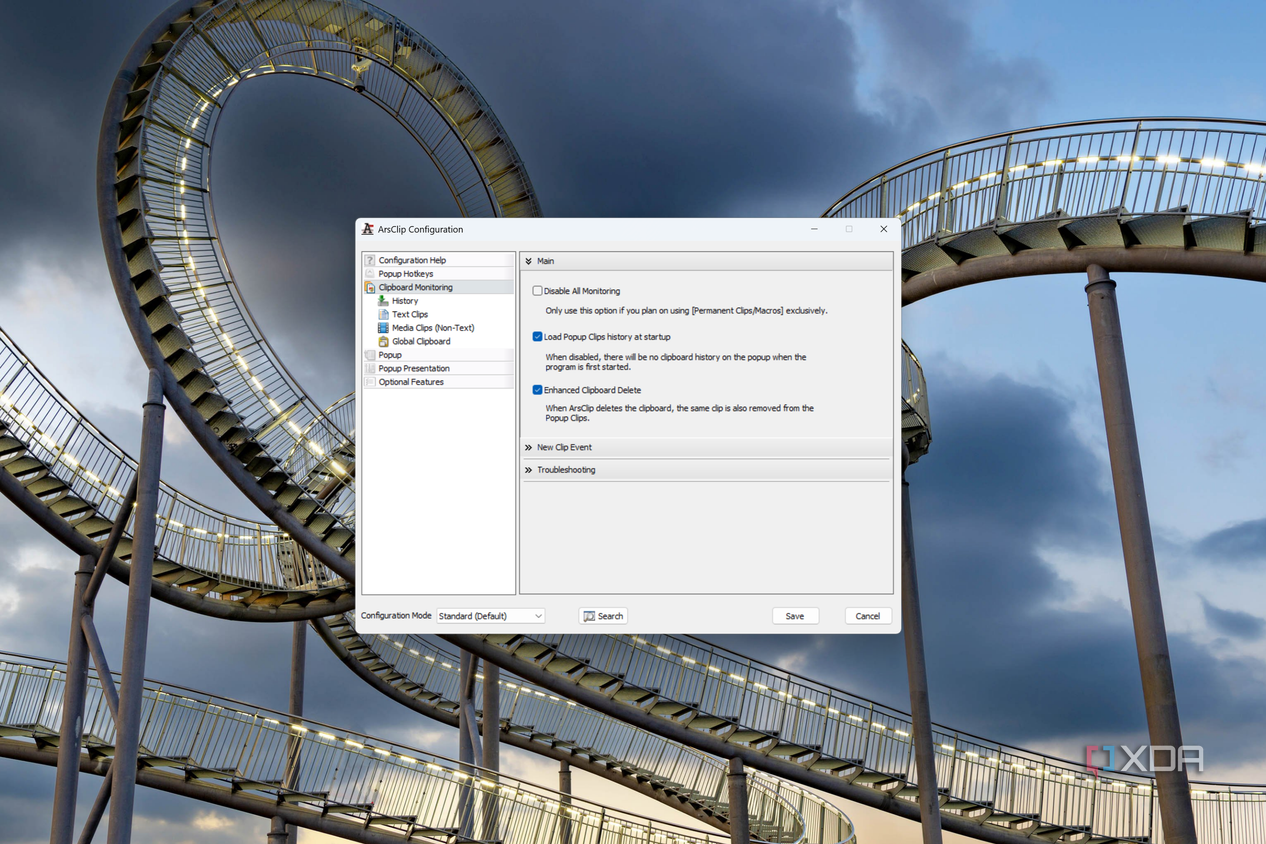The image size is (1266, 844).
Task: Minimize the ArsClip Configuration window
Action: point(815,229)
